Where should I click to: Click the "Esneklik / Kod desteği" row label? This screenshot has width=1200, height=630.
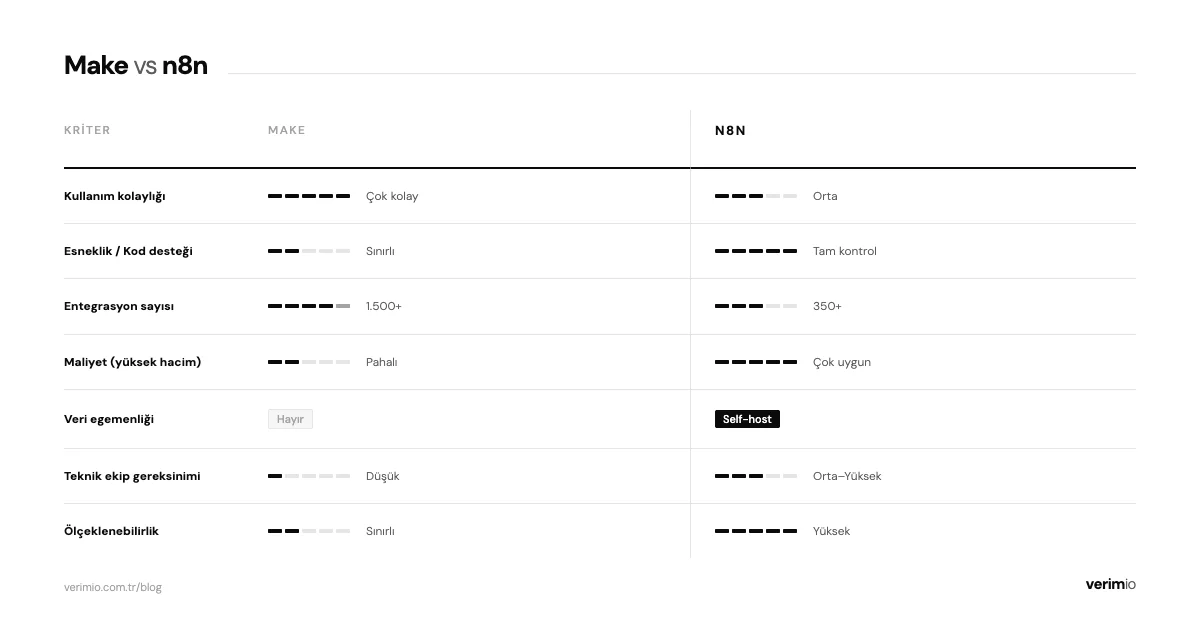pos(128,251)
